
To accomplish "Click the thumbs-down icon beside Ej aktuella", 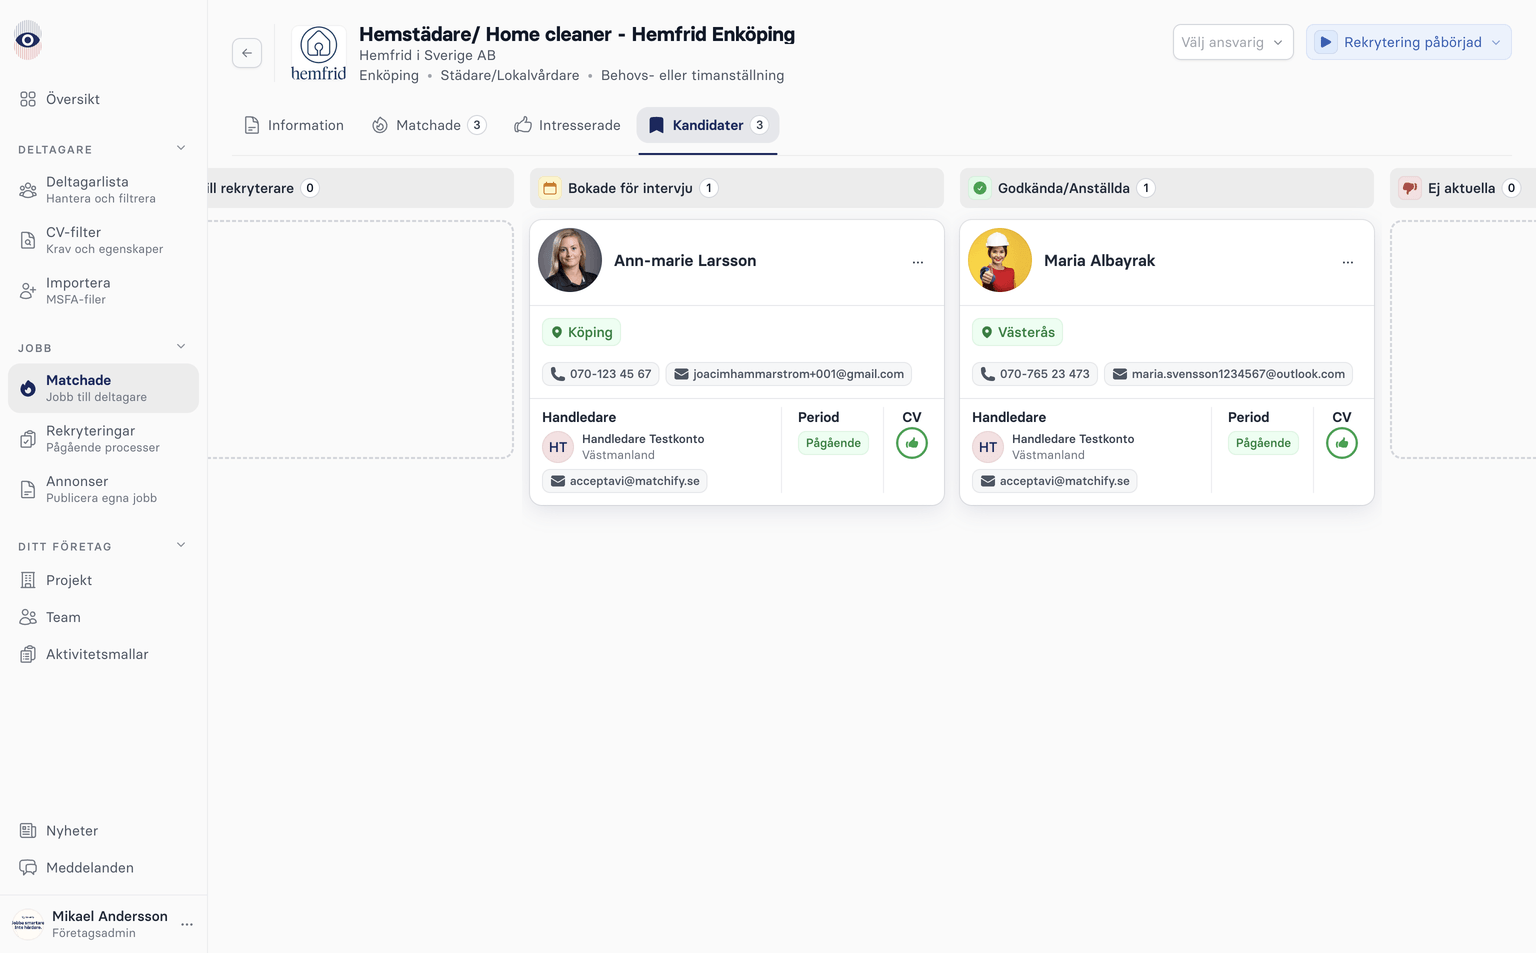I will click(x=1409, y=188).
